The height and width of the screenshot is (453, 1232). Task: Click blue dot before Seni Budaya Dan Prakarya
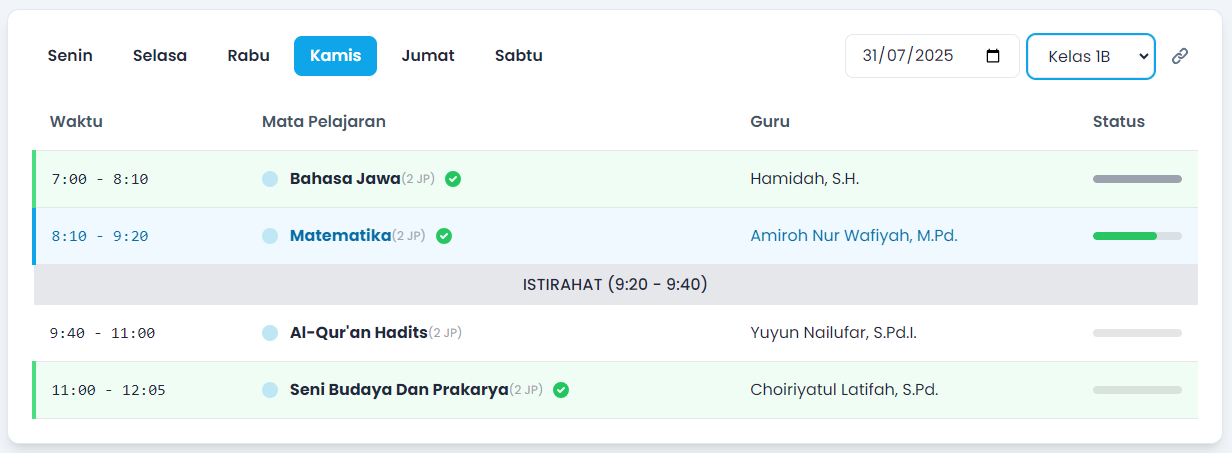(270, 390)
